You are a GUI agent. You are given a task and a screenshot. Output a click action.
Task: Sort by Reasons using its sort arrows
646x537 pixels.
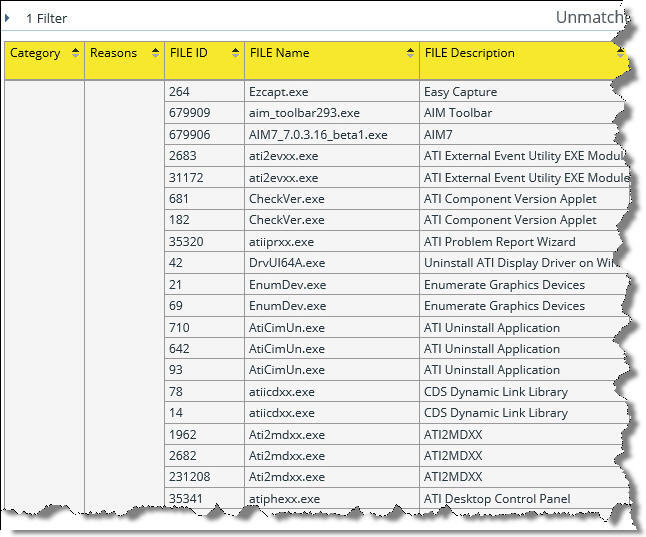coord(155,53)
